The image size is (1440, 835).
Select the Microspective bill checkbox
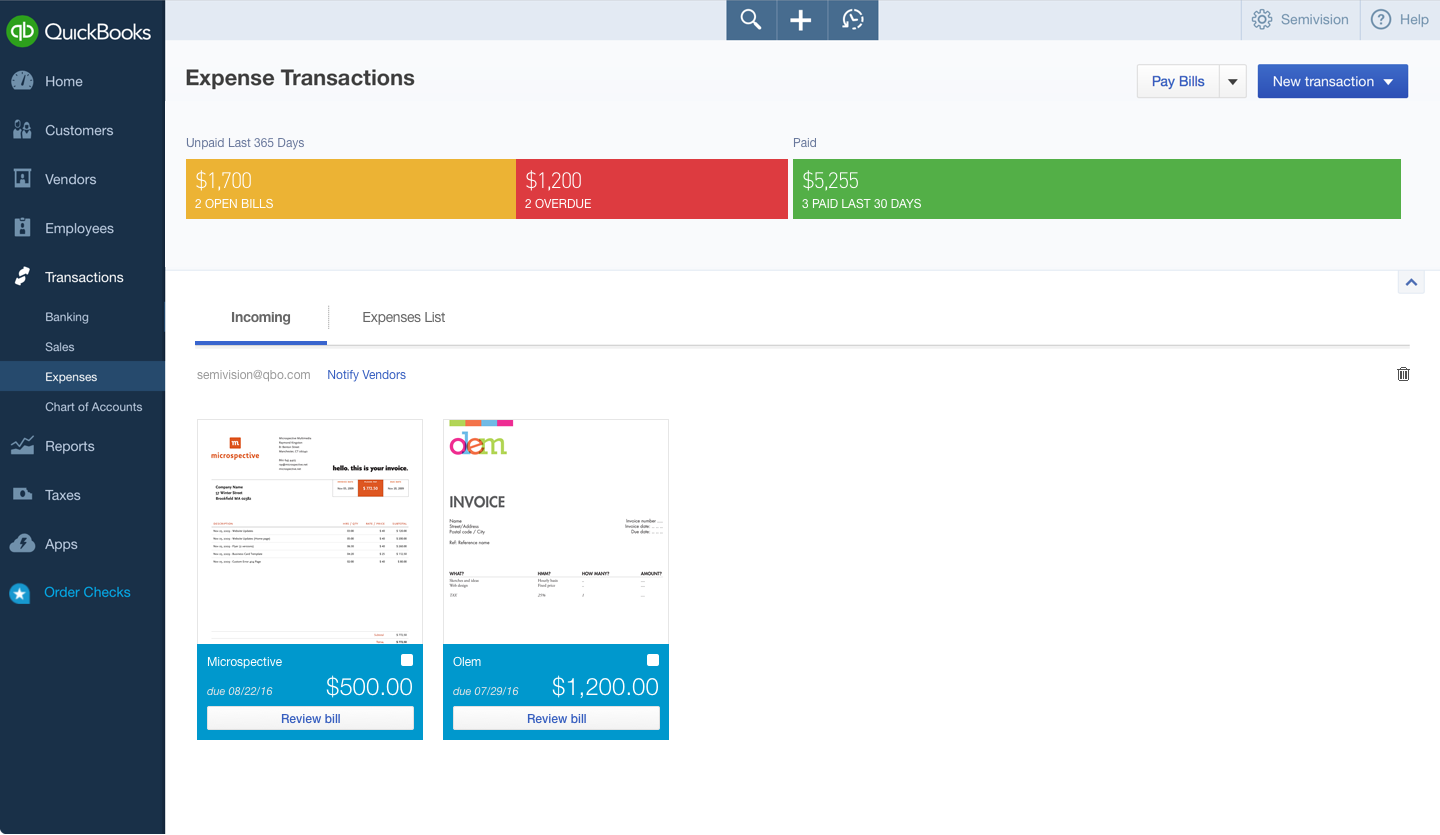[x=407, y=660]
